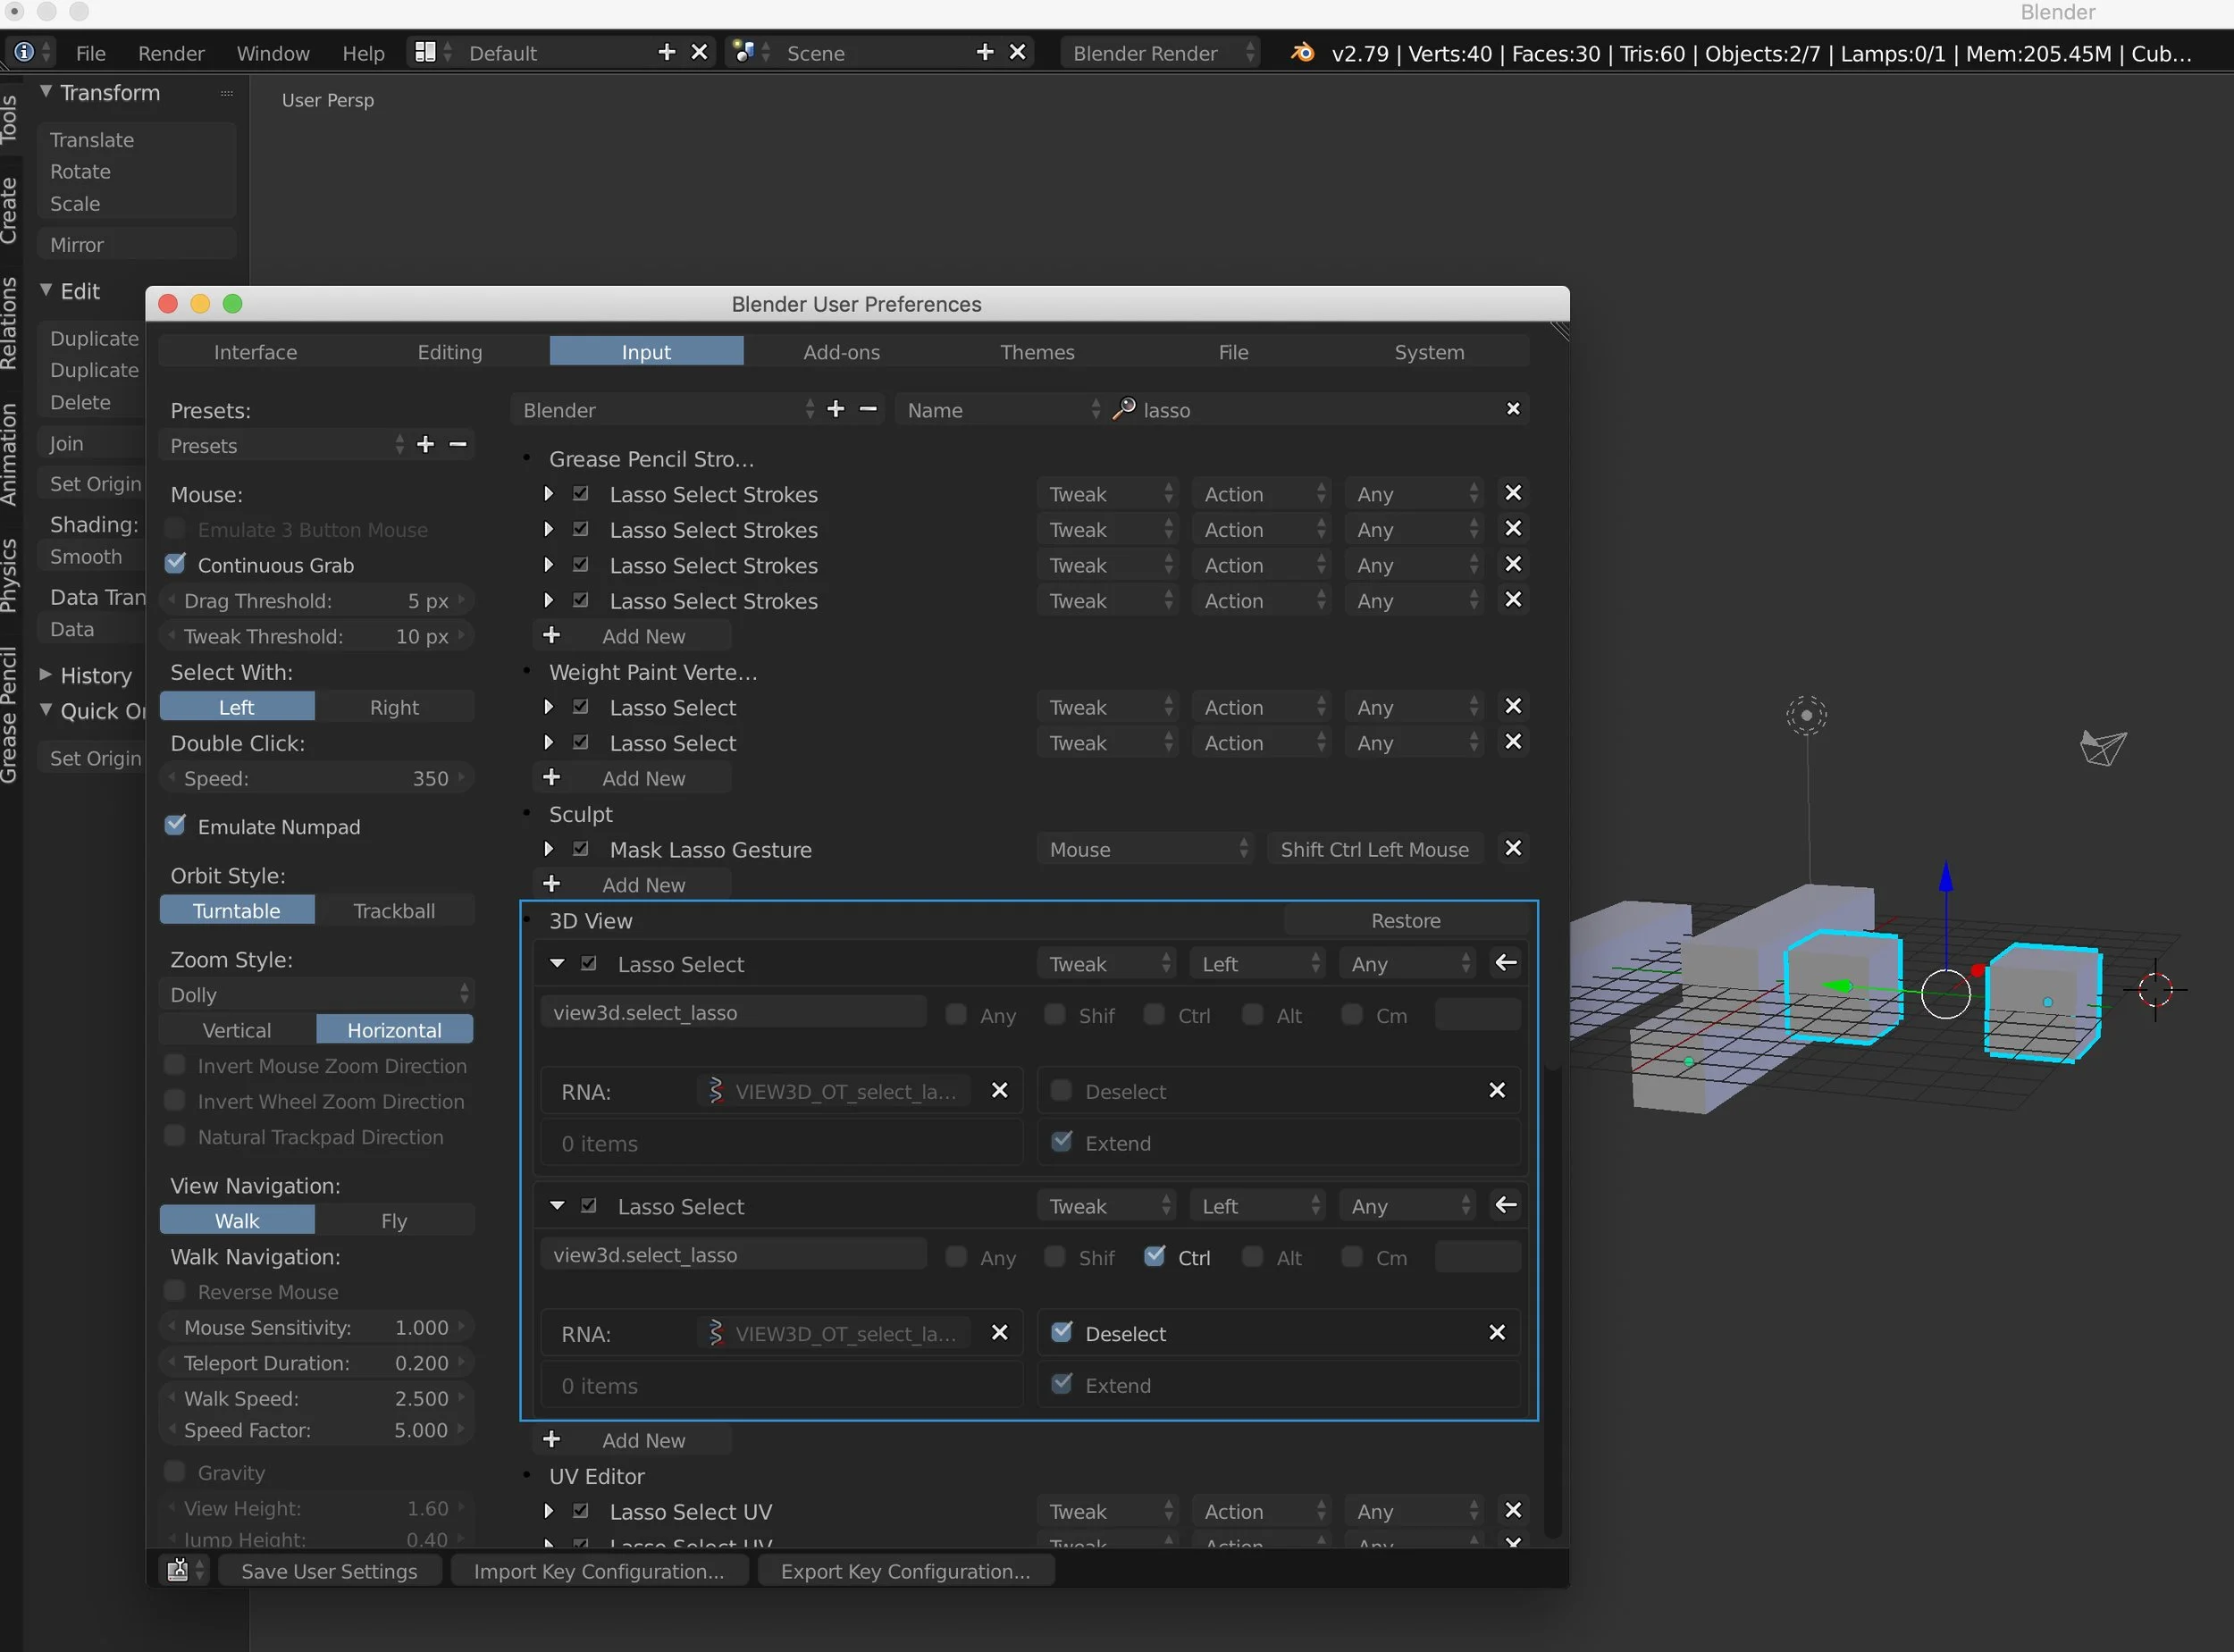The image size is (2234, 1652).
Task: Click the editor type icon beside Save User Settings
Action: coord(179,1570)
